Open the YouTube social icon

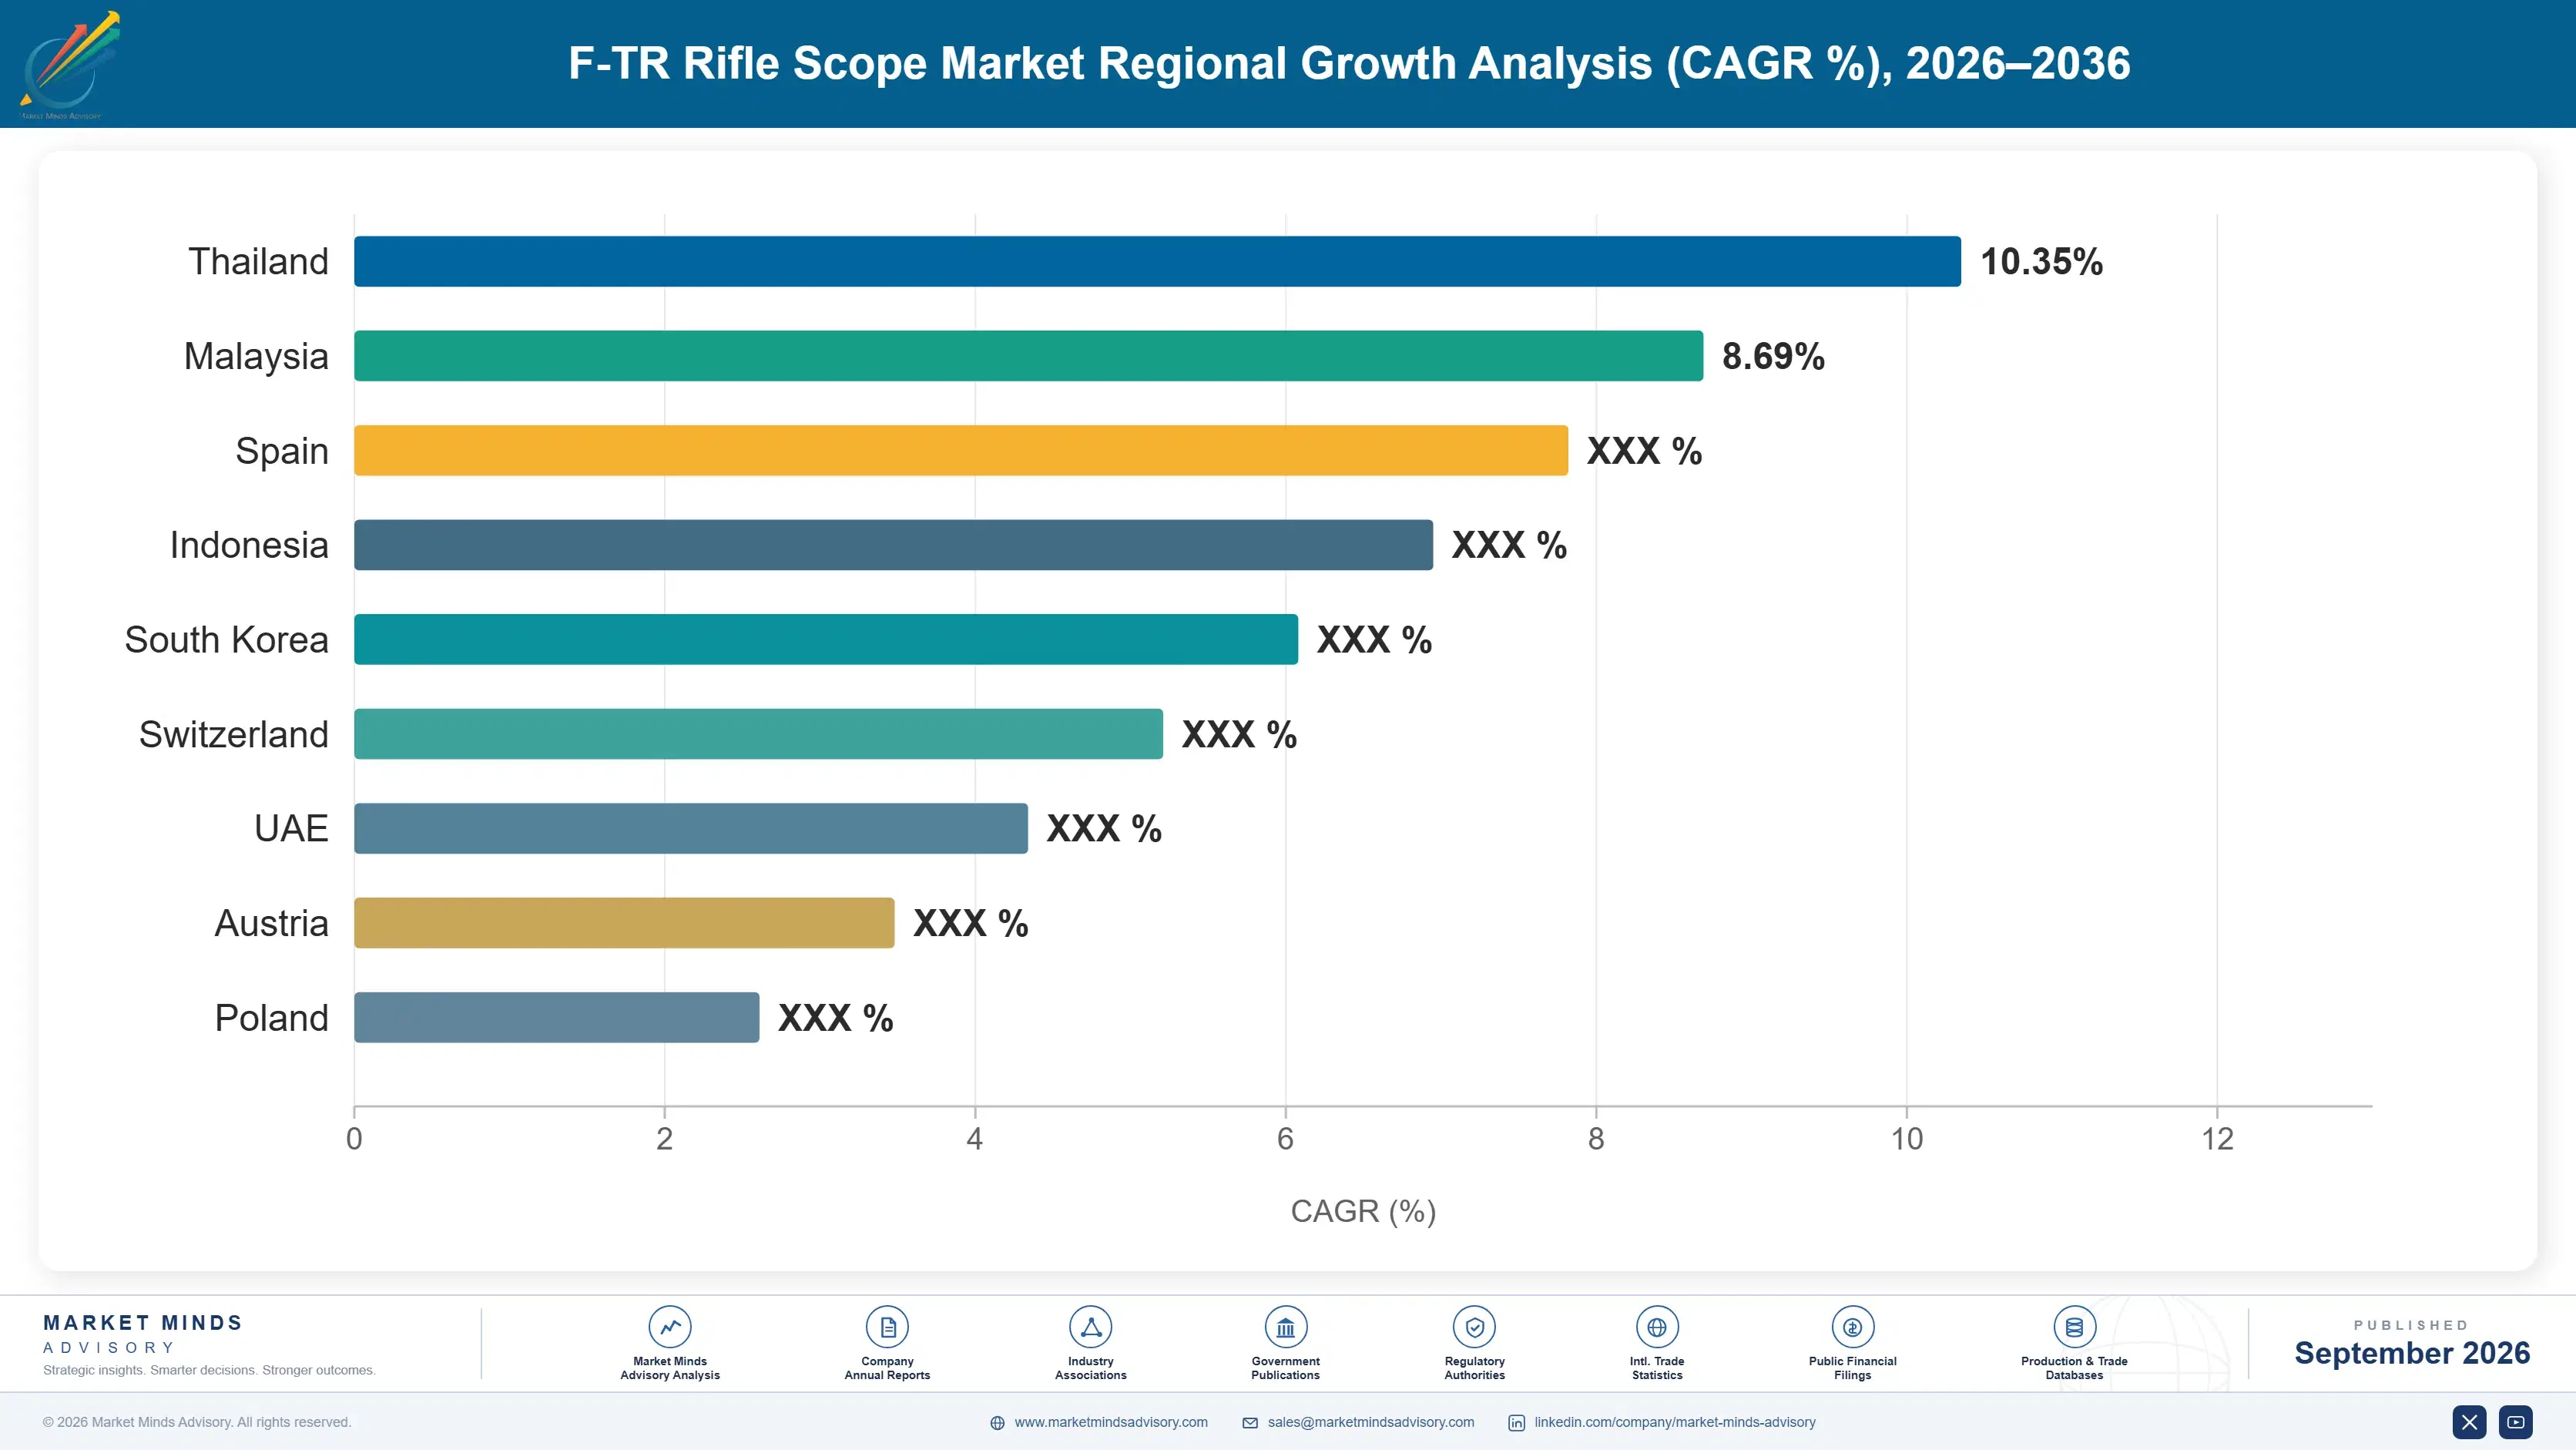point(2515,1421)
